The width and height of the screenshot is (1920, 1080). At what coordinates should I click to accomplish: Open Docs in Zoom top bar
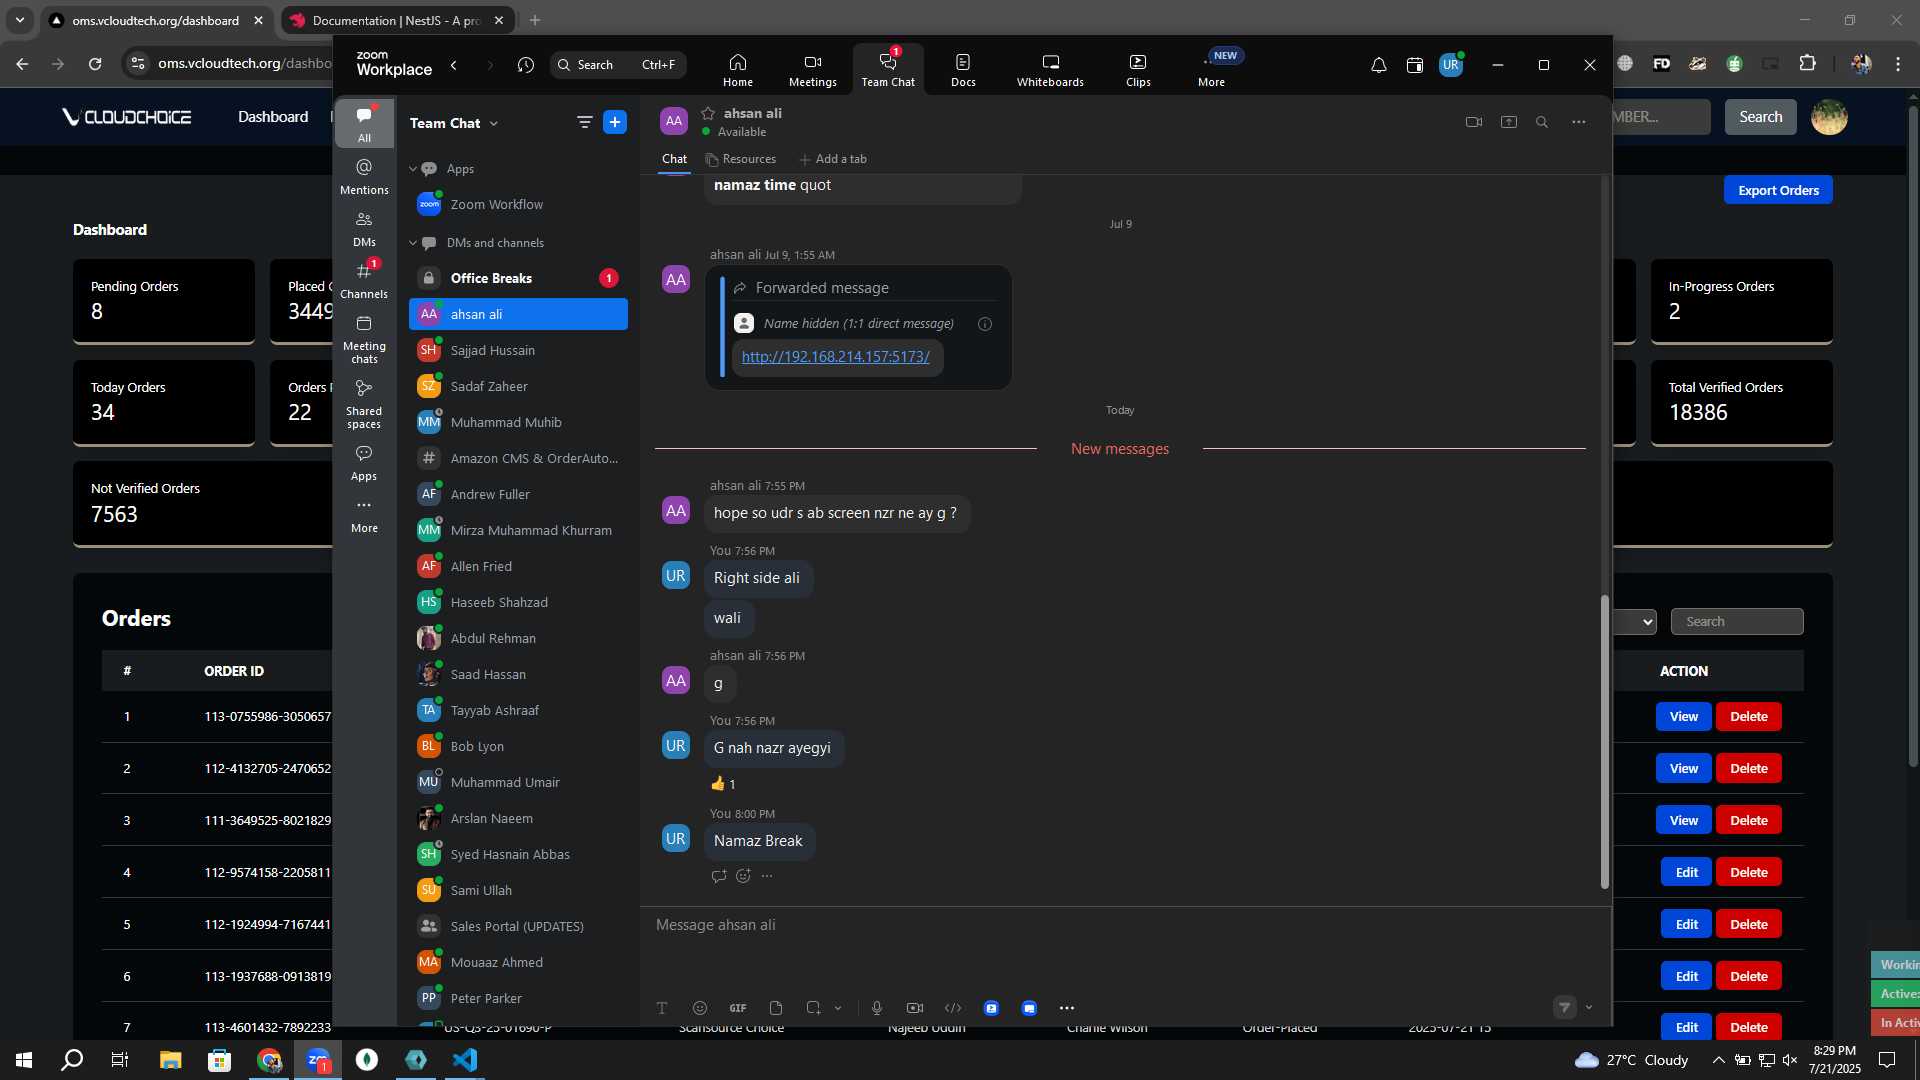tap(963, 70)
